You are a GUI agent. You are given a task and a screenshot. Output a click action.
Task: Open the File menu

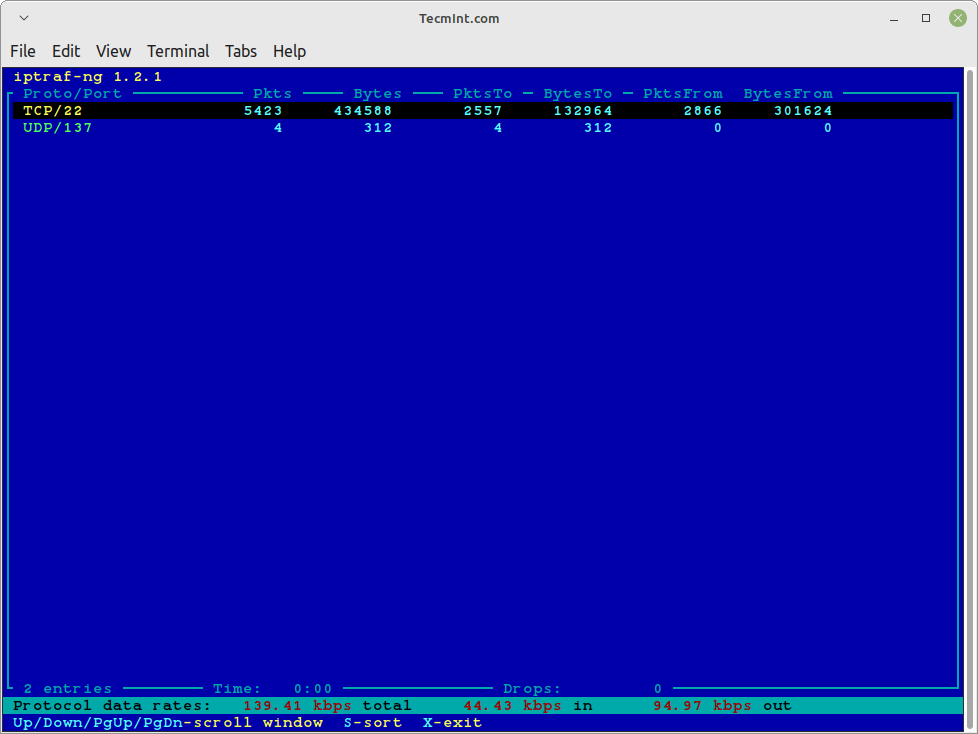pyautogui.click(x=23, y=51)
